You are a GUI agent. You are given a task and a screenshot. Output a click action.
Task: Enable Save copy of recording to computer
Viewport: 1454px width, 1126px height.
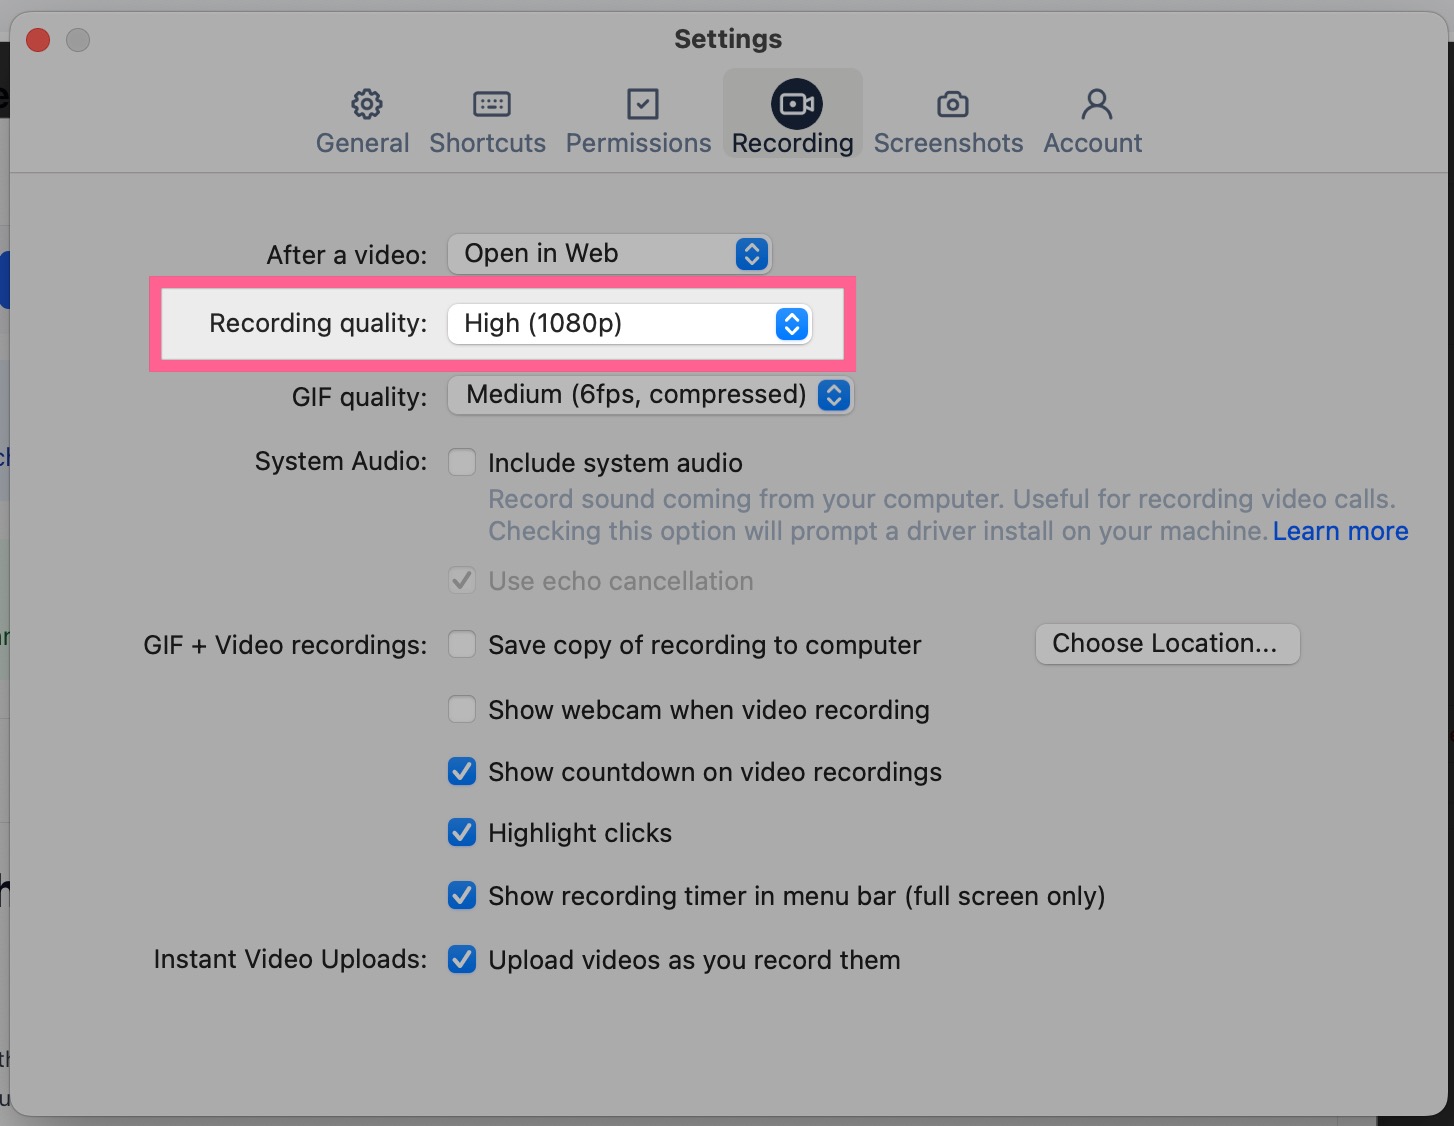[x=462, y=645]
